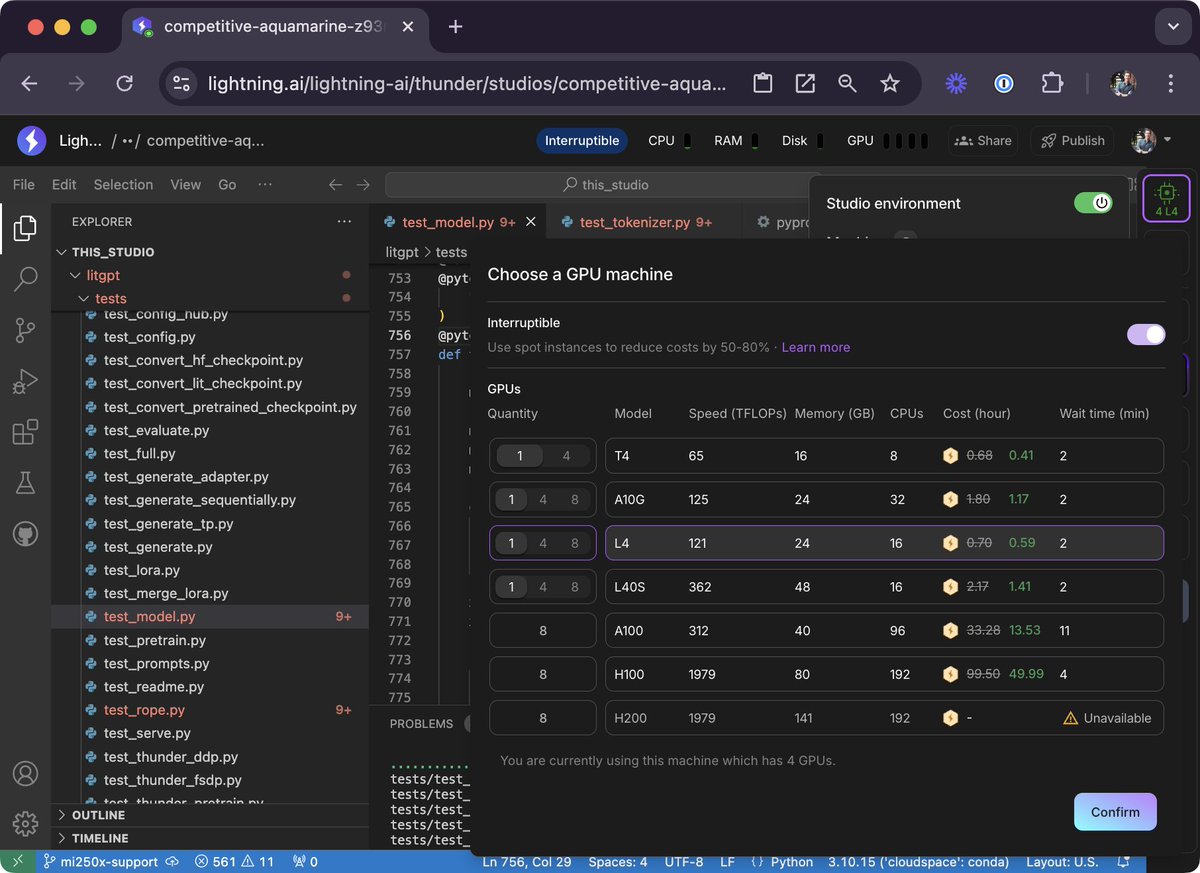
Task: Select quantity 8 in the L40S row
Action: [575, 587]
